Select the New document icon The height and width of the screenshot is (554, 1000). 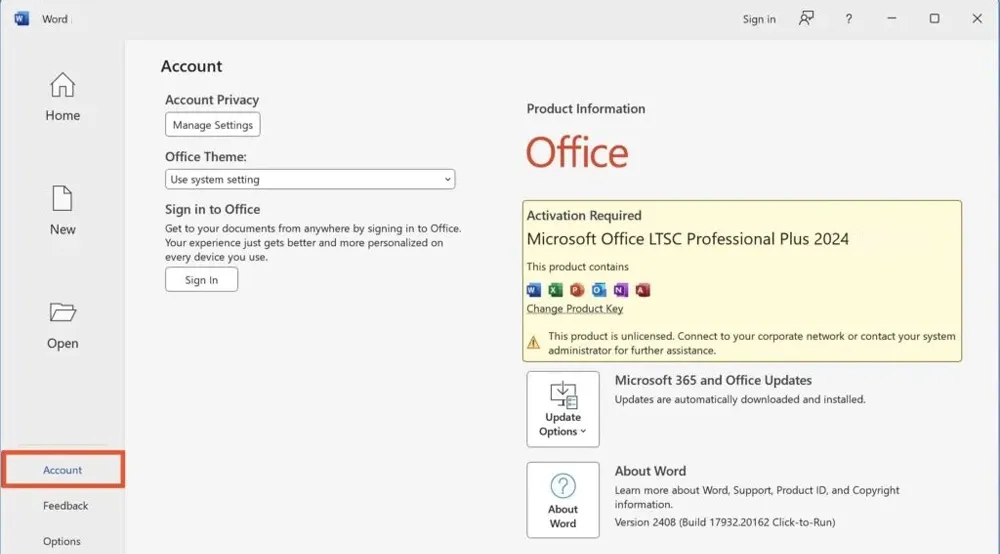pos(62,198)
